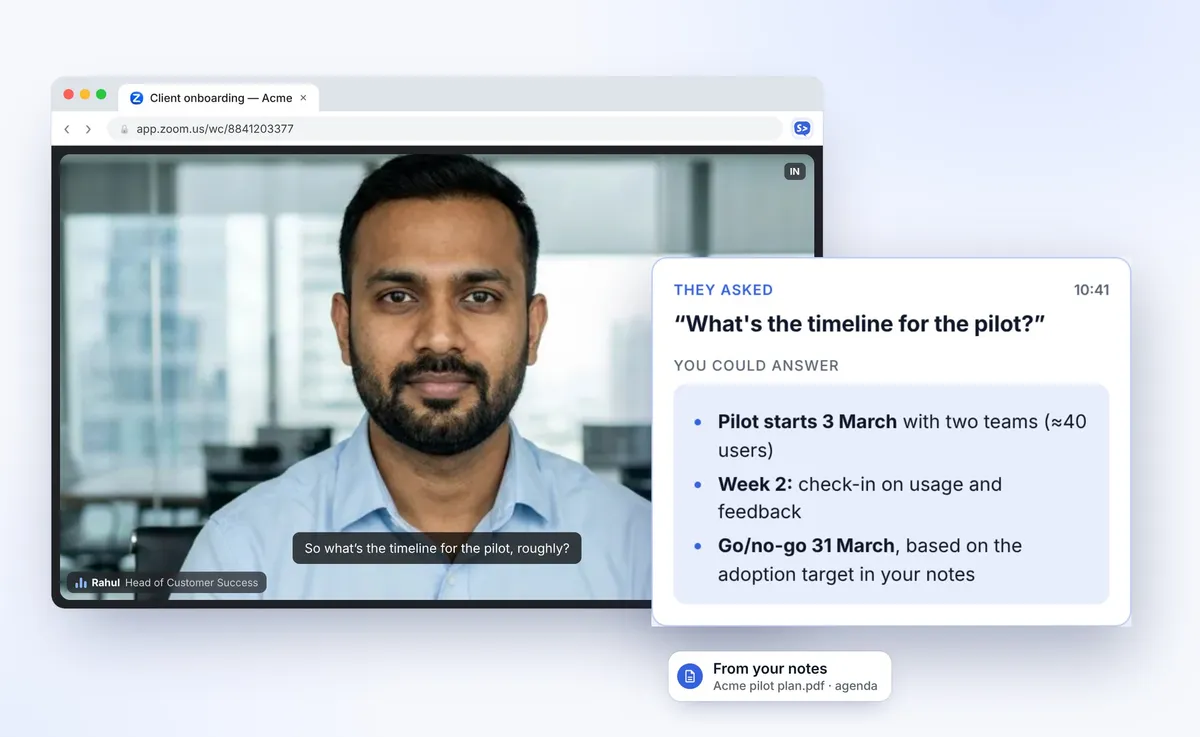Image resolution: width=1200 pixels, height=737 pixels.
Task: Go forward using the browser forward arrow
Action: point(88,129)
